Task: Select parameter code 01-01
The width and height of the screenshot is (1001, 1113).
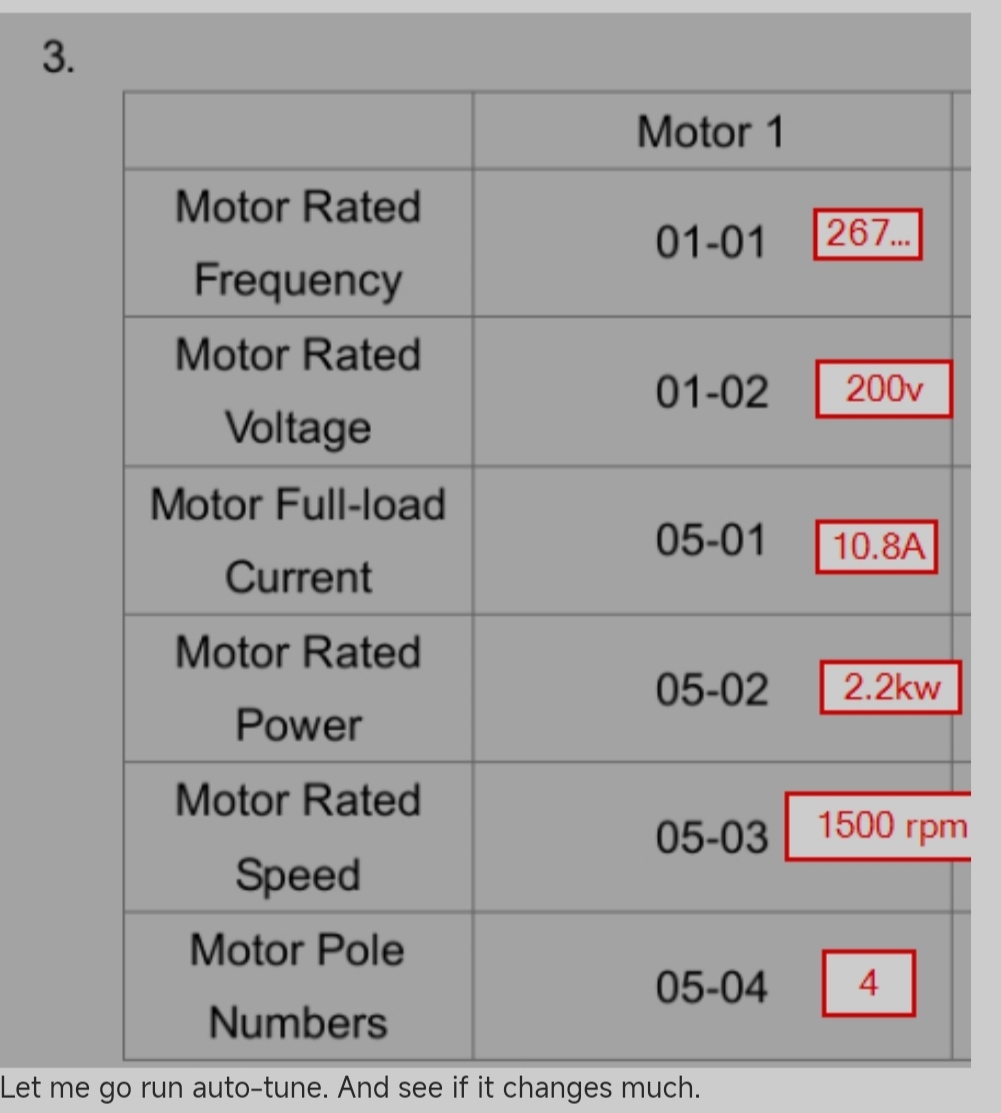Action: [x=711, y=242]
